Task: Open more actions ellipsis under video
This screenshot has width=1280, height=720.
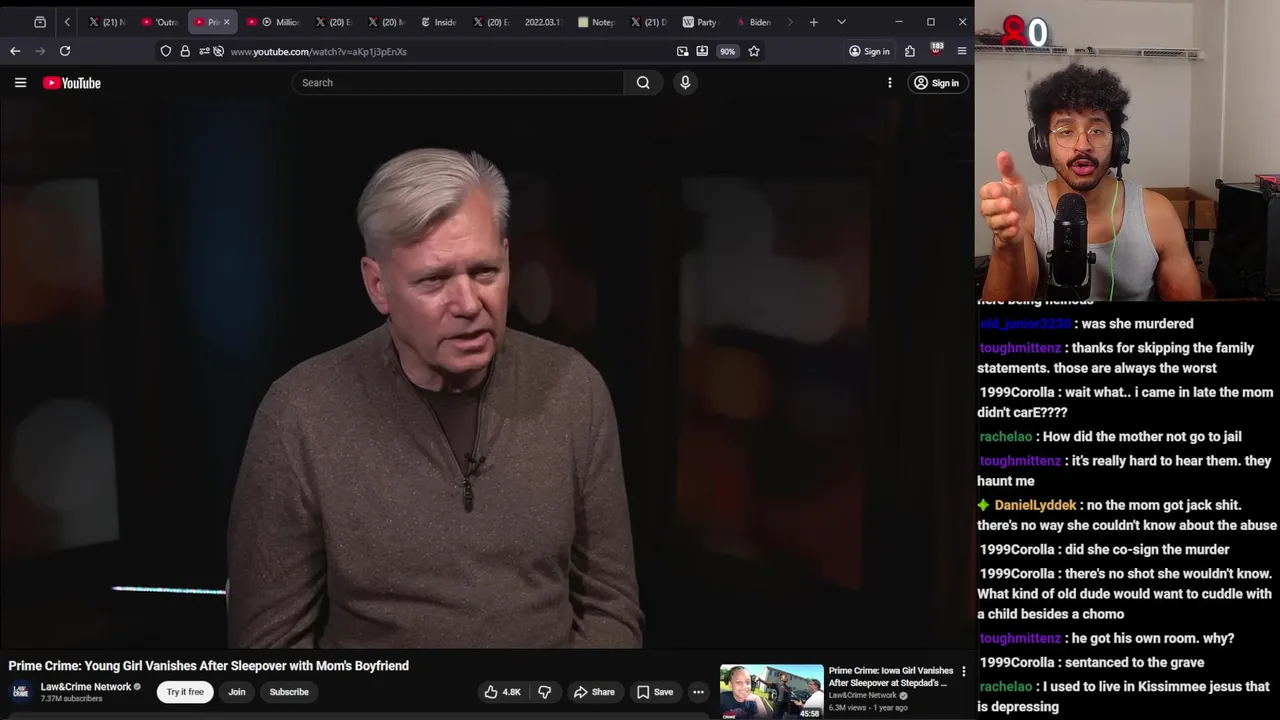Action: pos(699,692)
